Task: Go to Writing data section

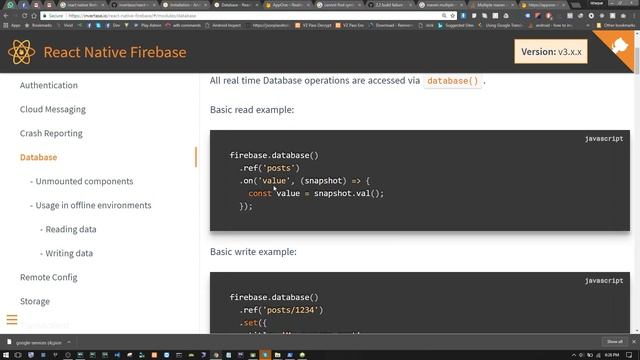Action: tap(69, 253)
